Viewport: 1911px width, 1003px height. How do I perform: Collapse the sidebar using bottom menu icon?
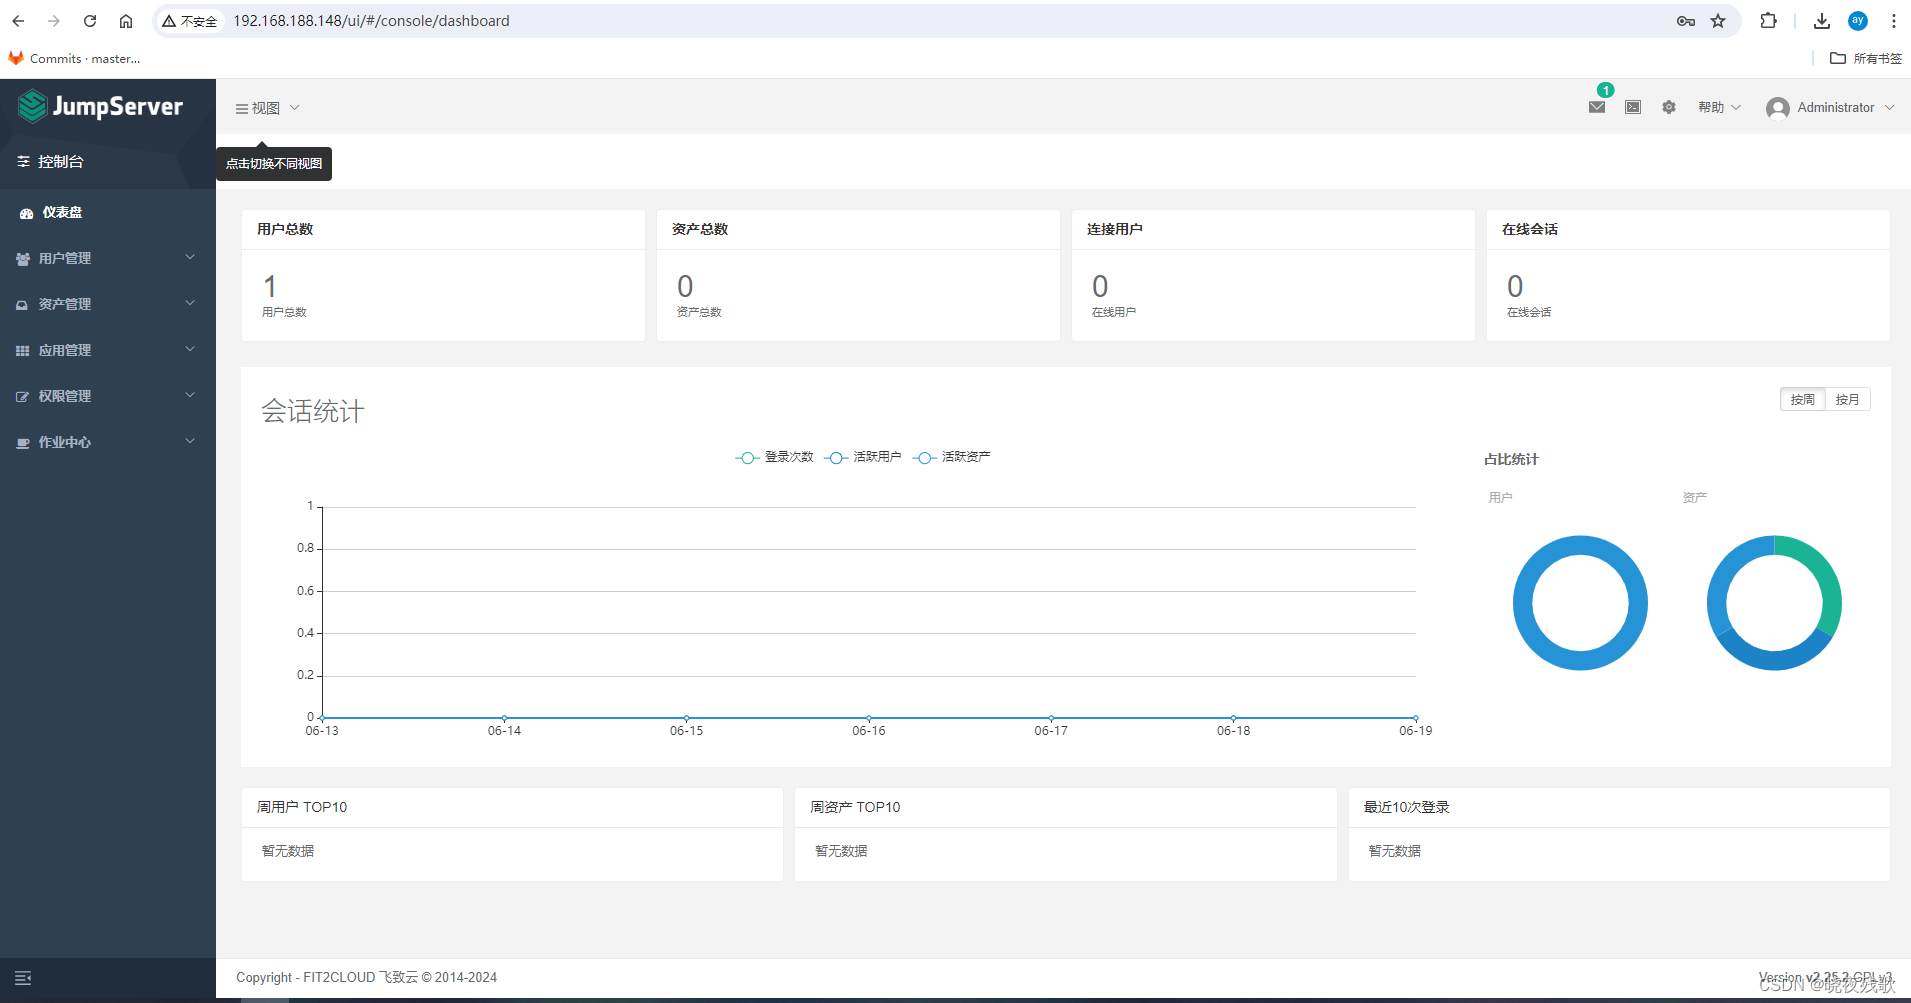coord(23,978)
